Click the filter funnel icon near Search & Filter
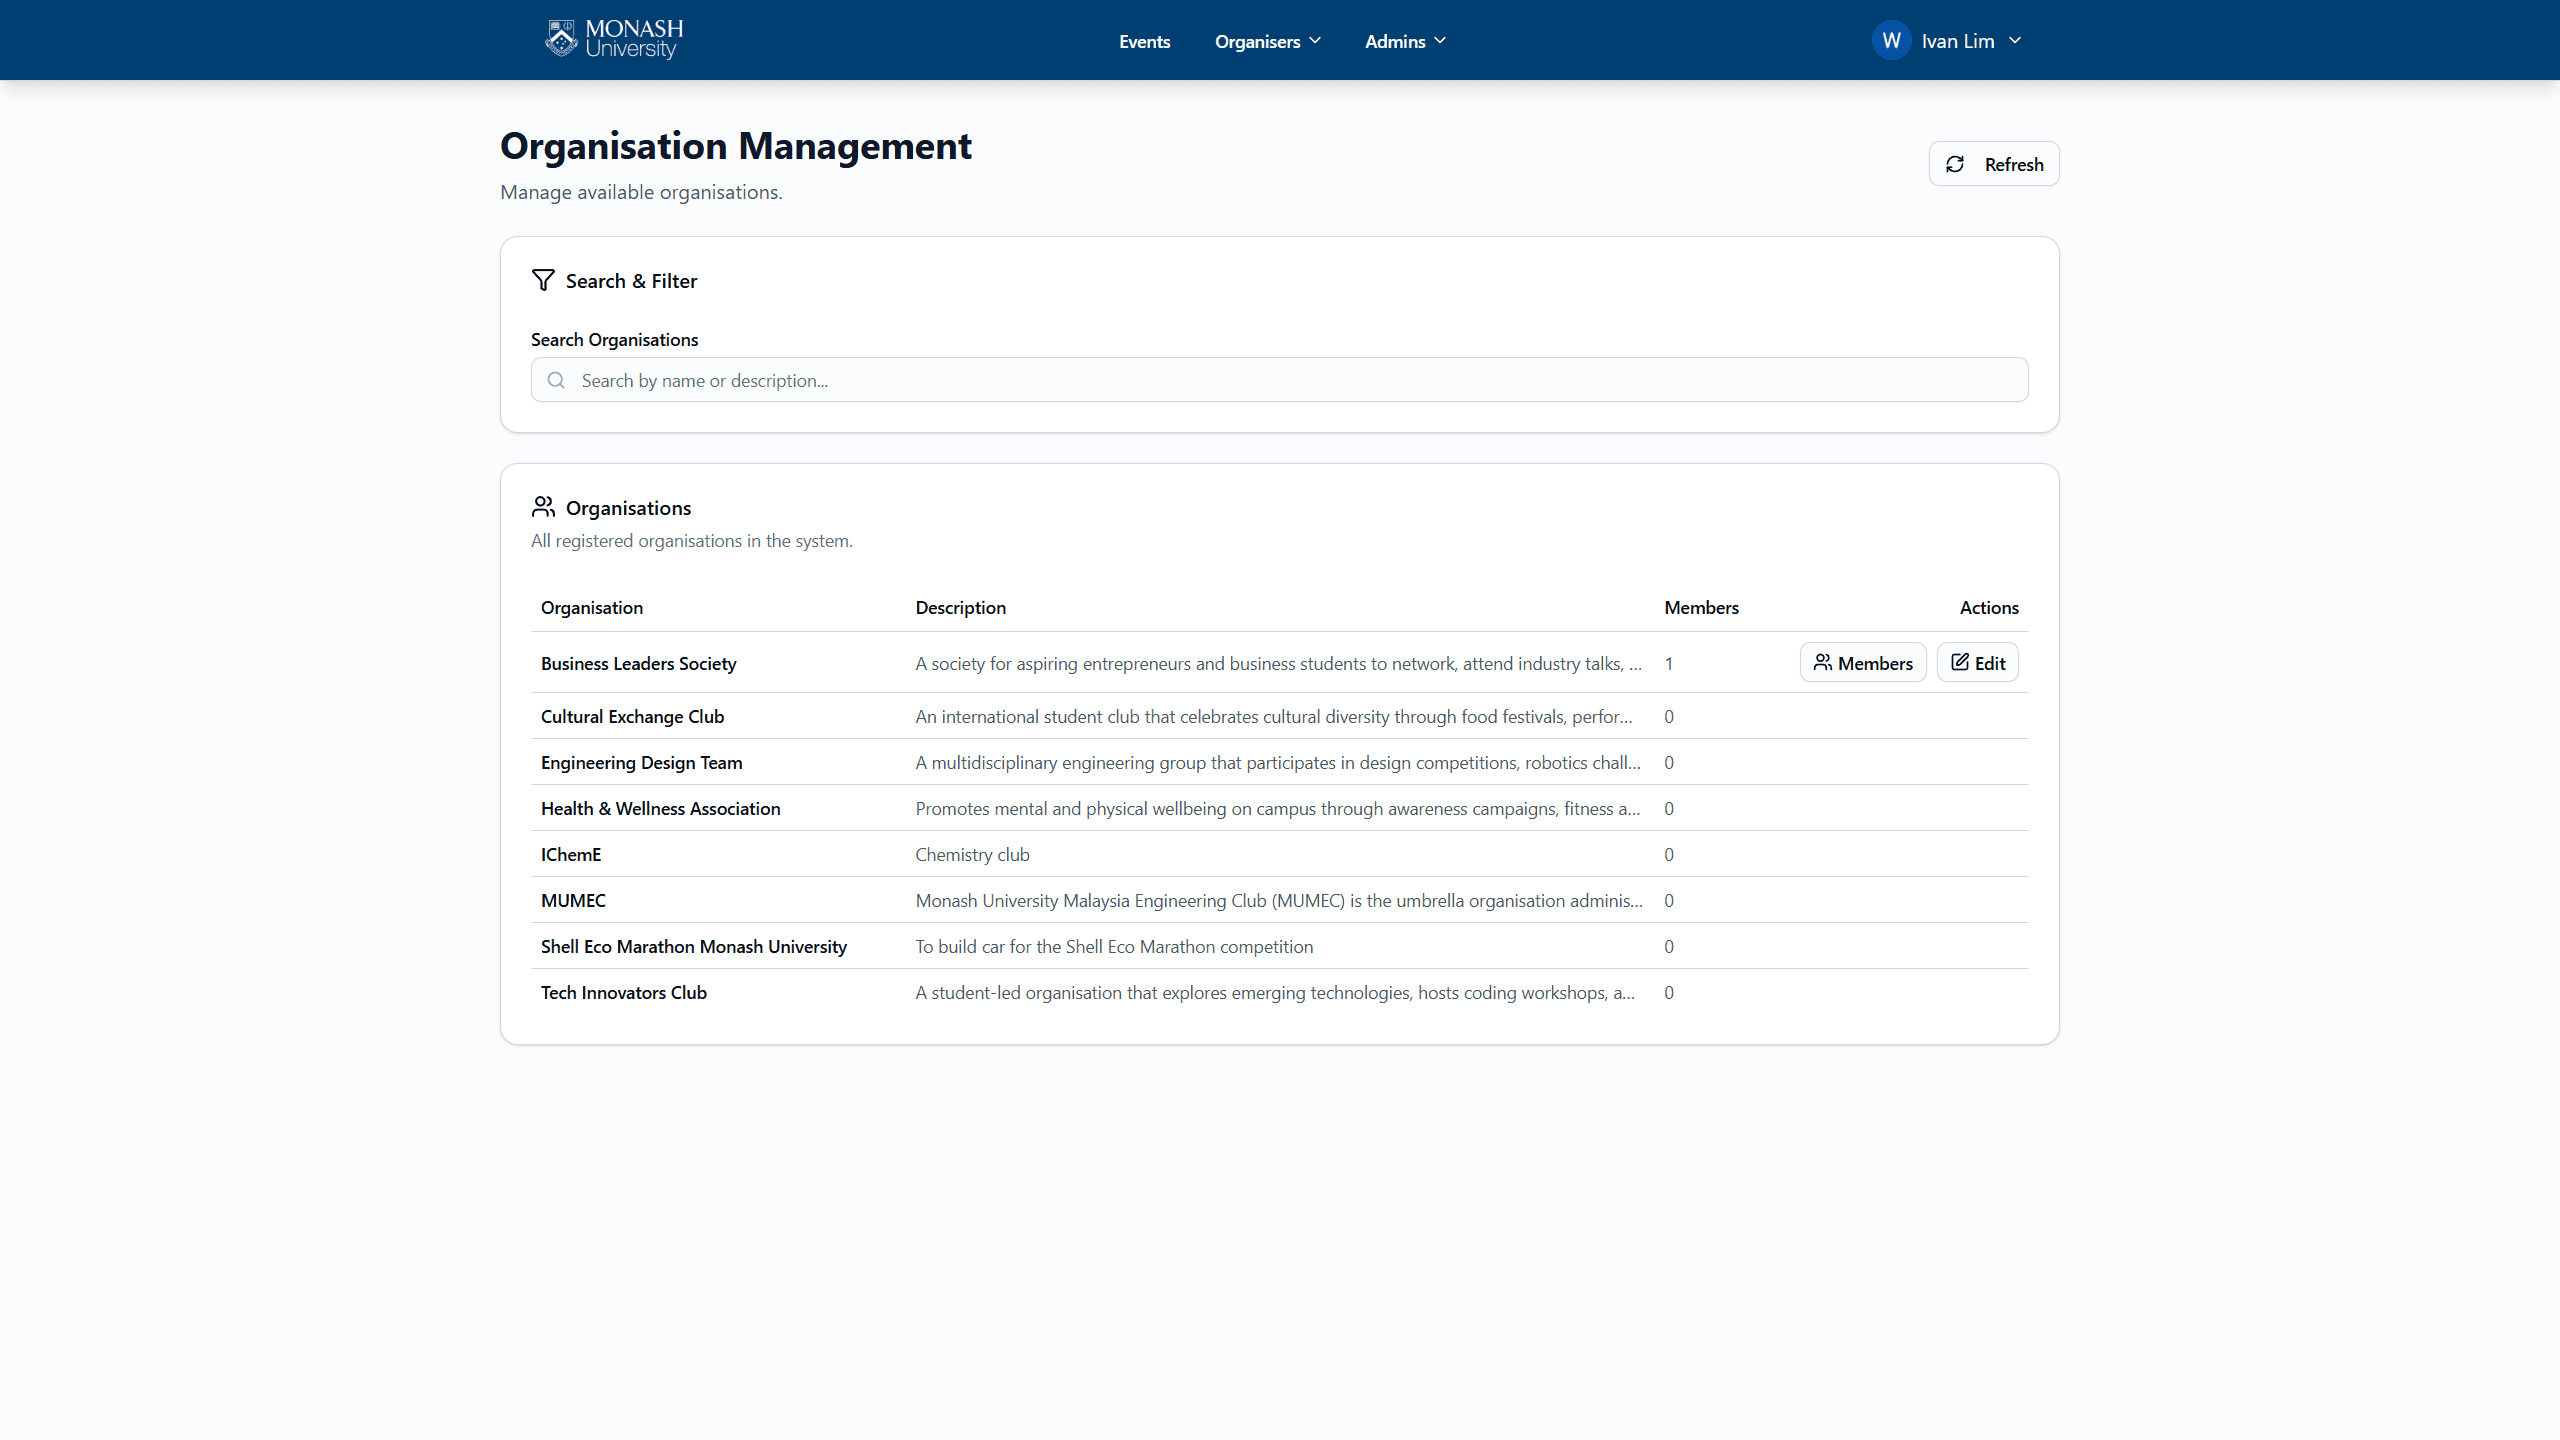 [x=543, y=280]
